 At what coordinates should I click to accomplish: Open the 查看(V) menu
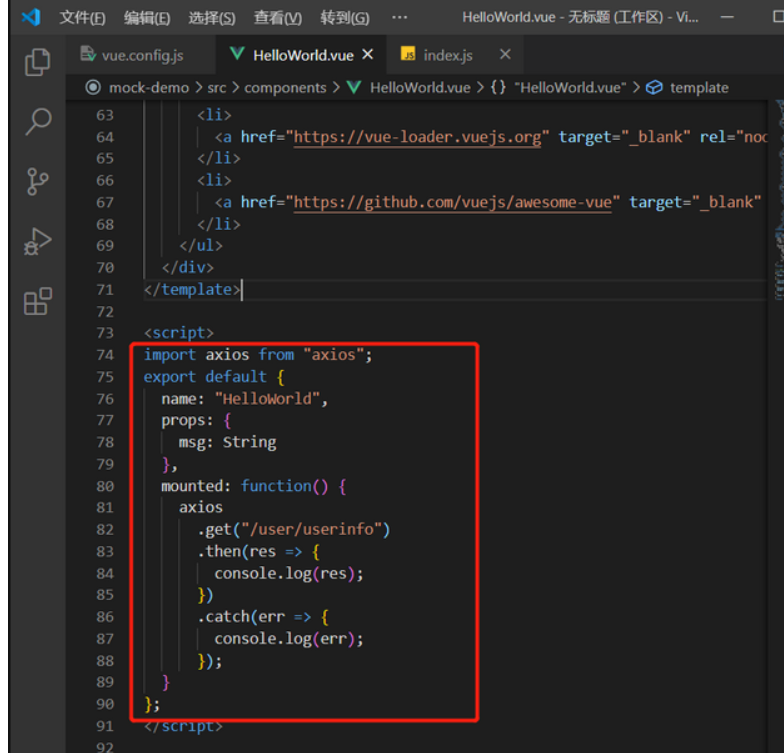278,18
